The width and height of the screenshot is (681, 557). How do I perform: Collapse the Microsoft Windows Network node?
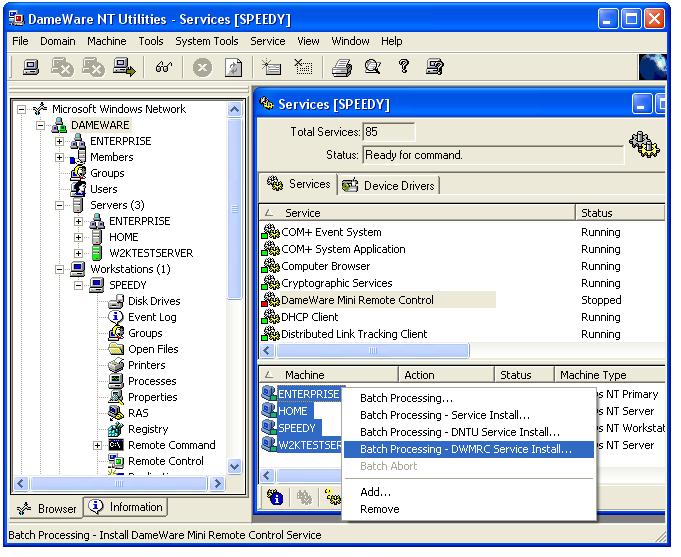coord(21,109)
